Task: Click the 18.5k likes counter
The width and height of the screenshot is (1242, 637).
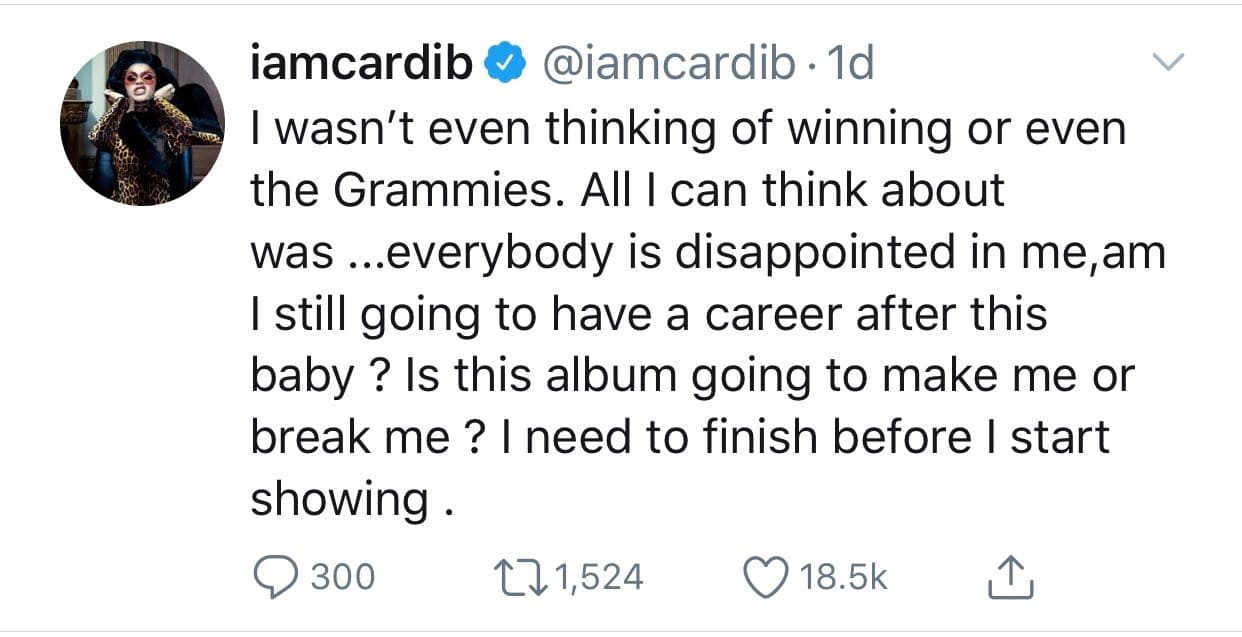Action: (x=843, y=575)
